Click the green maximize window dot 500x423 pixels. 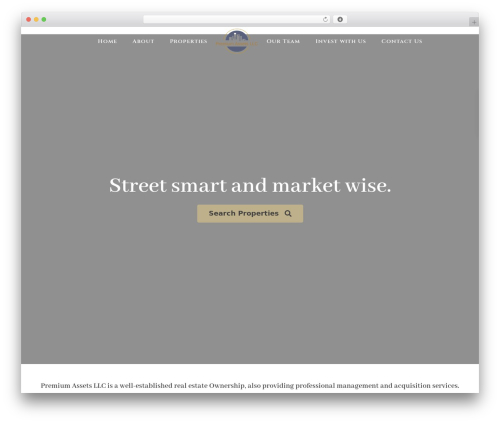[x=44, y=20]
